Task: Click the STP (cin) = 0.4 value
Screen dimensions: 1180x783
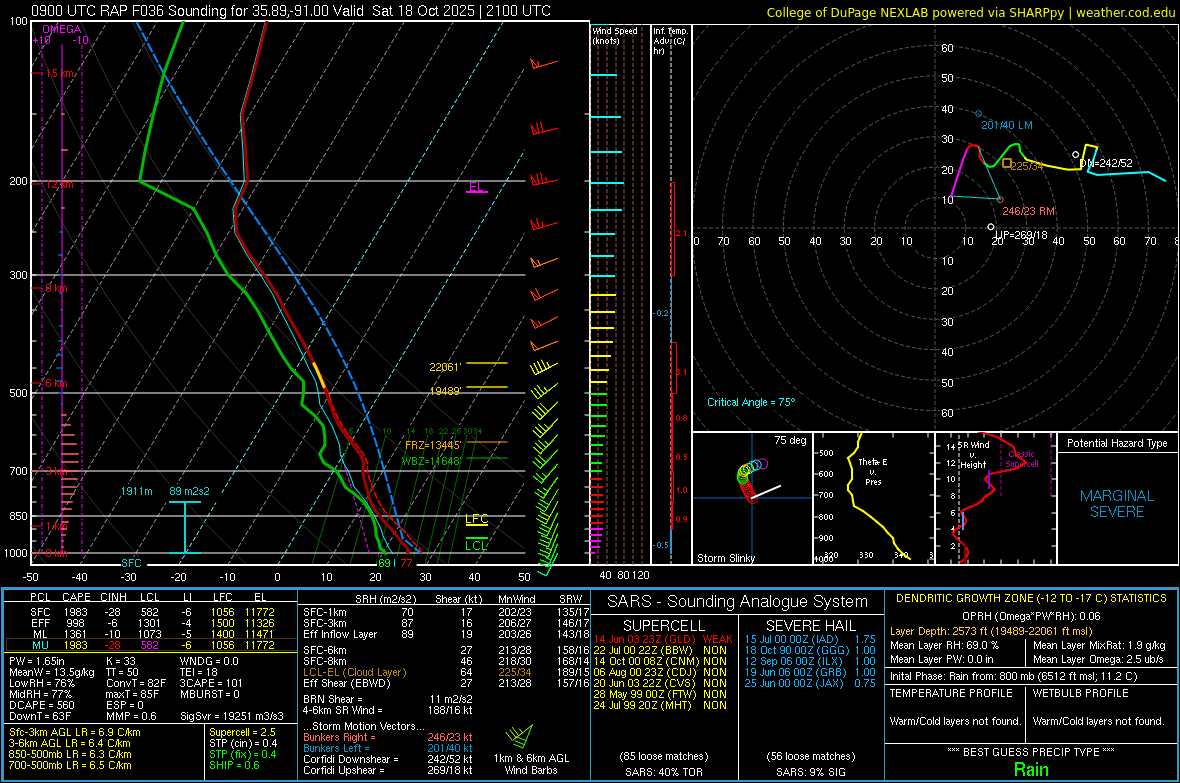Action: coord(243,743)
